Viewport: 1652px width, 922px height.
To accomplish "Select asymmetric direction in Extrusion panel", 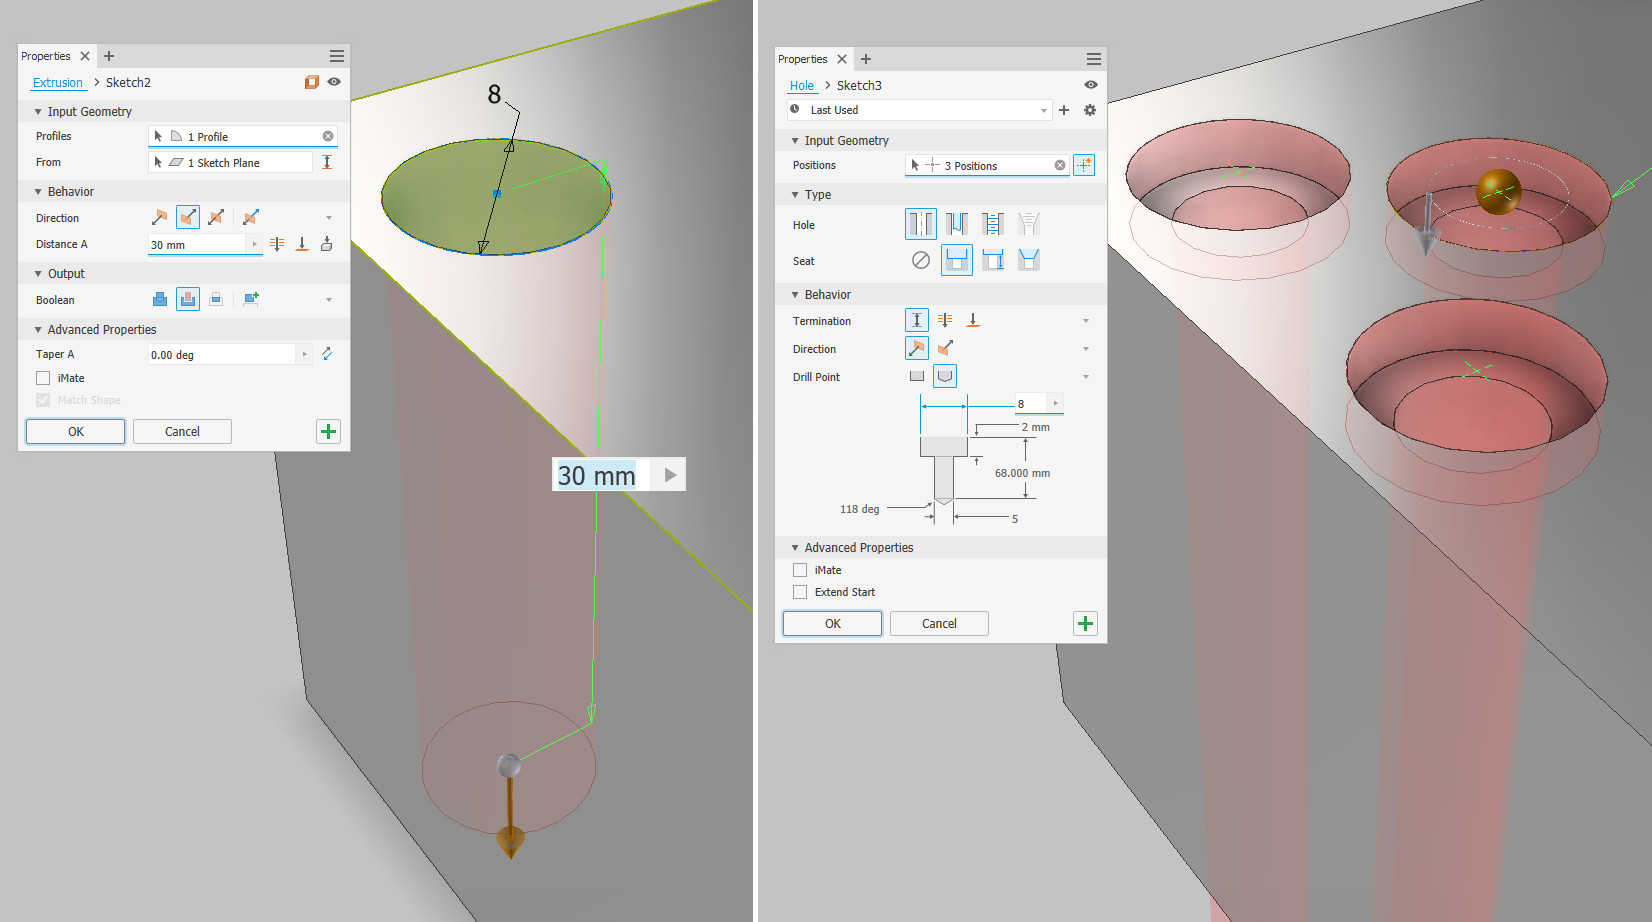I will [250, 217].
